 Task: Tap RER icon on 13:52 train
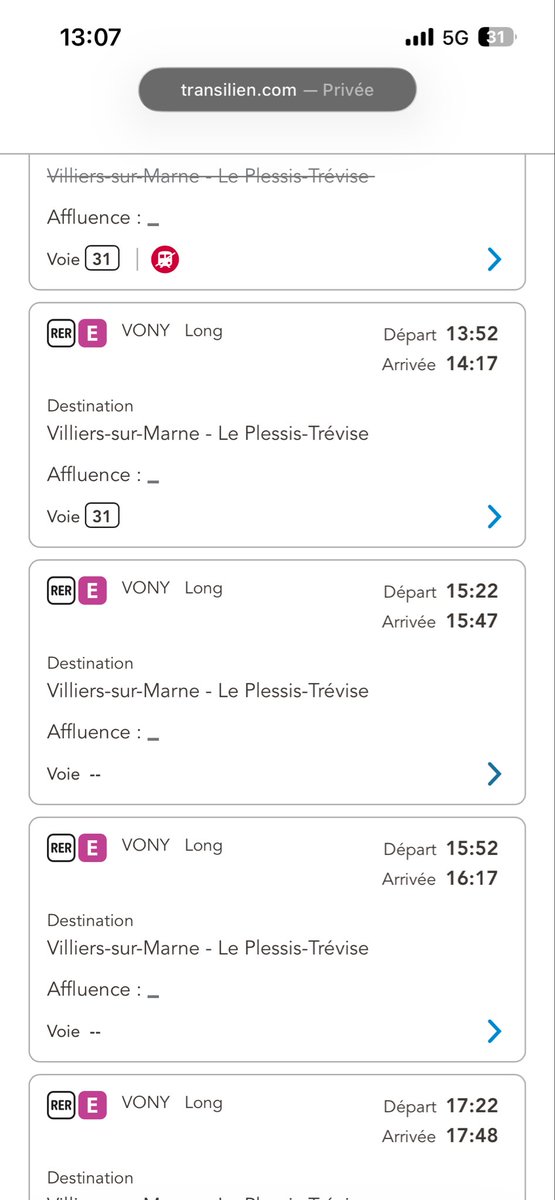point(61,334)
